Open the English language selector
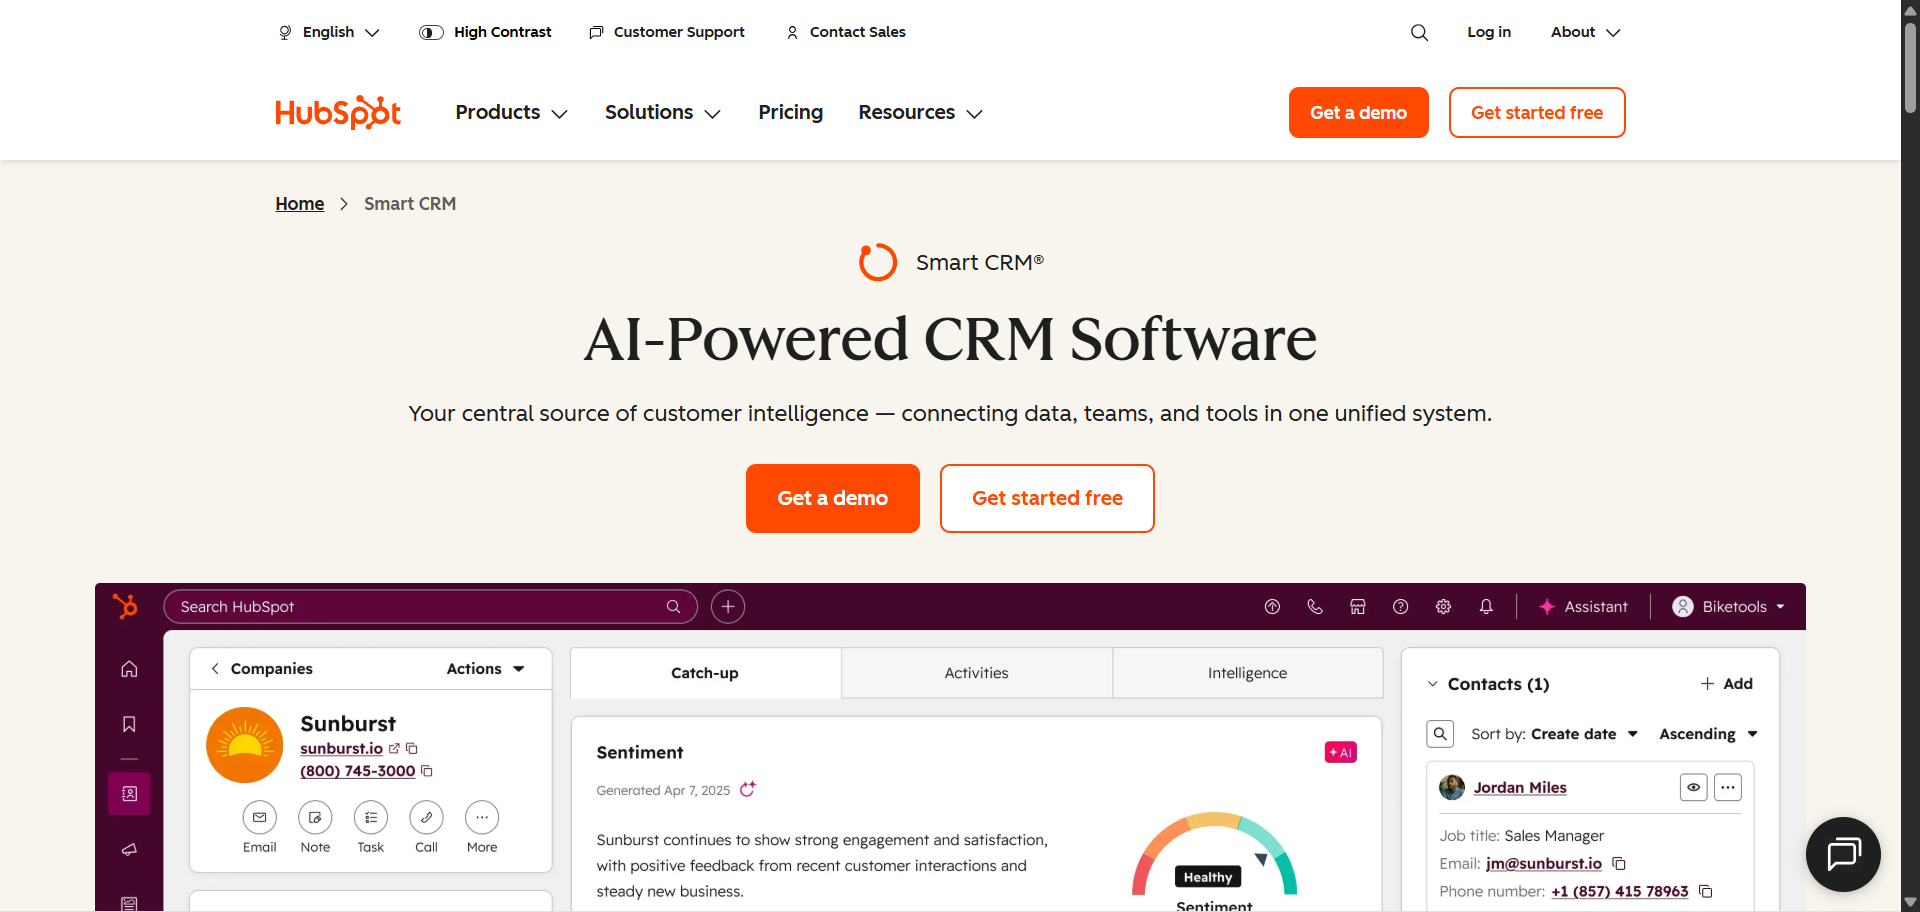 tap(329, 32)
